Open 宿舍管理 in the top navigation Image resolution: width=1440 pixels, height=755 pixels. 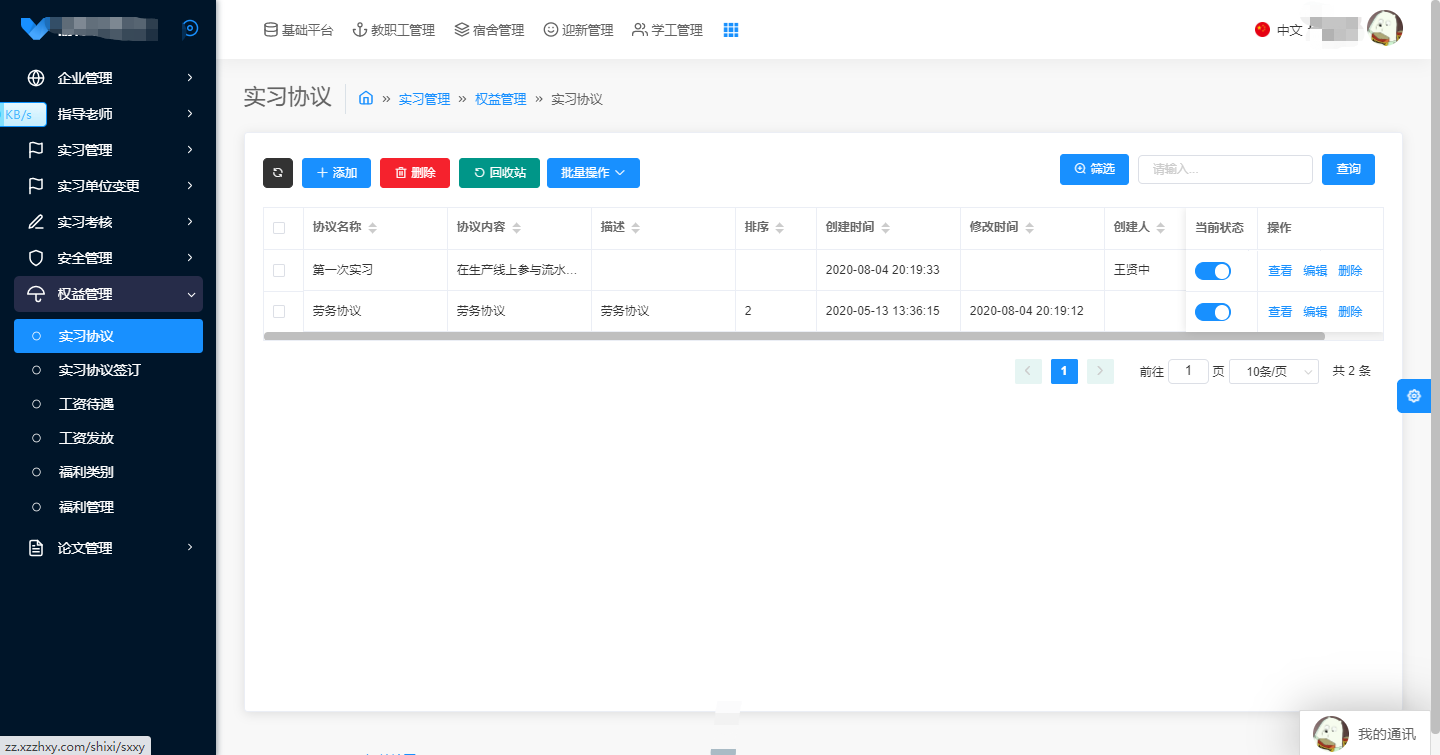489,30
